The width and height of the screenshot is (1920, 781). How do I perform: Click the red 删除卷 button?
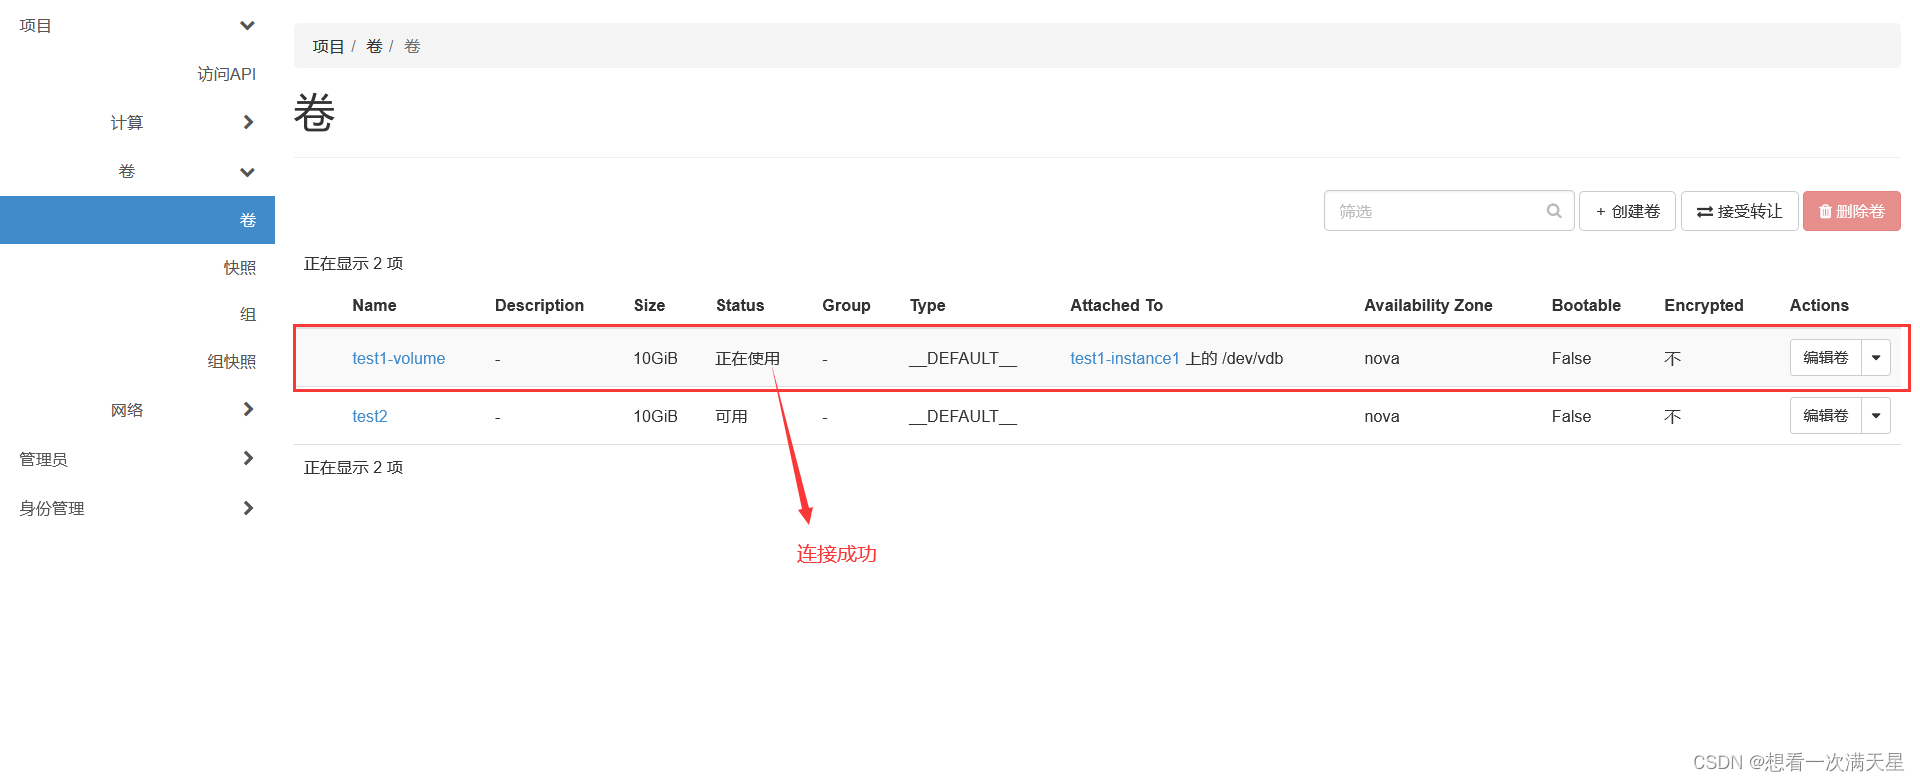[1852, 211]
